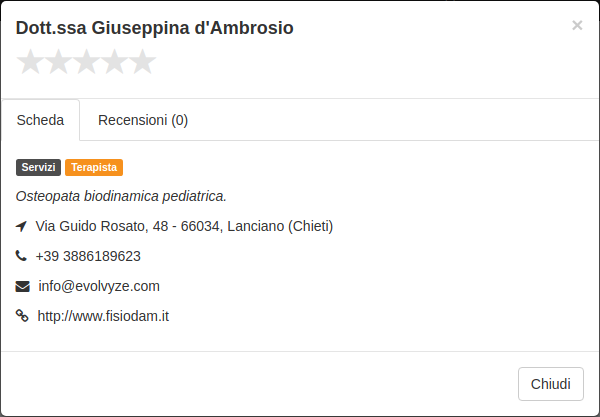This screenshot has width=600, height=417.
Task: Click the Dott.ssa Giuseppina d'Ambrosio title
Action: tap(155, 28)
